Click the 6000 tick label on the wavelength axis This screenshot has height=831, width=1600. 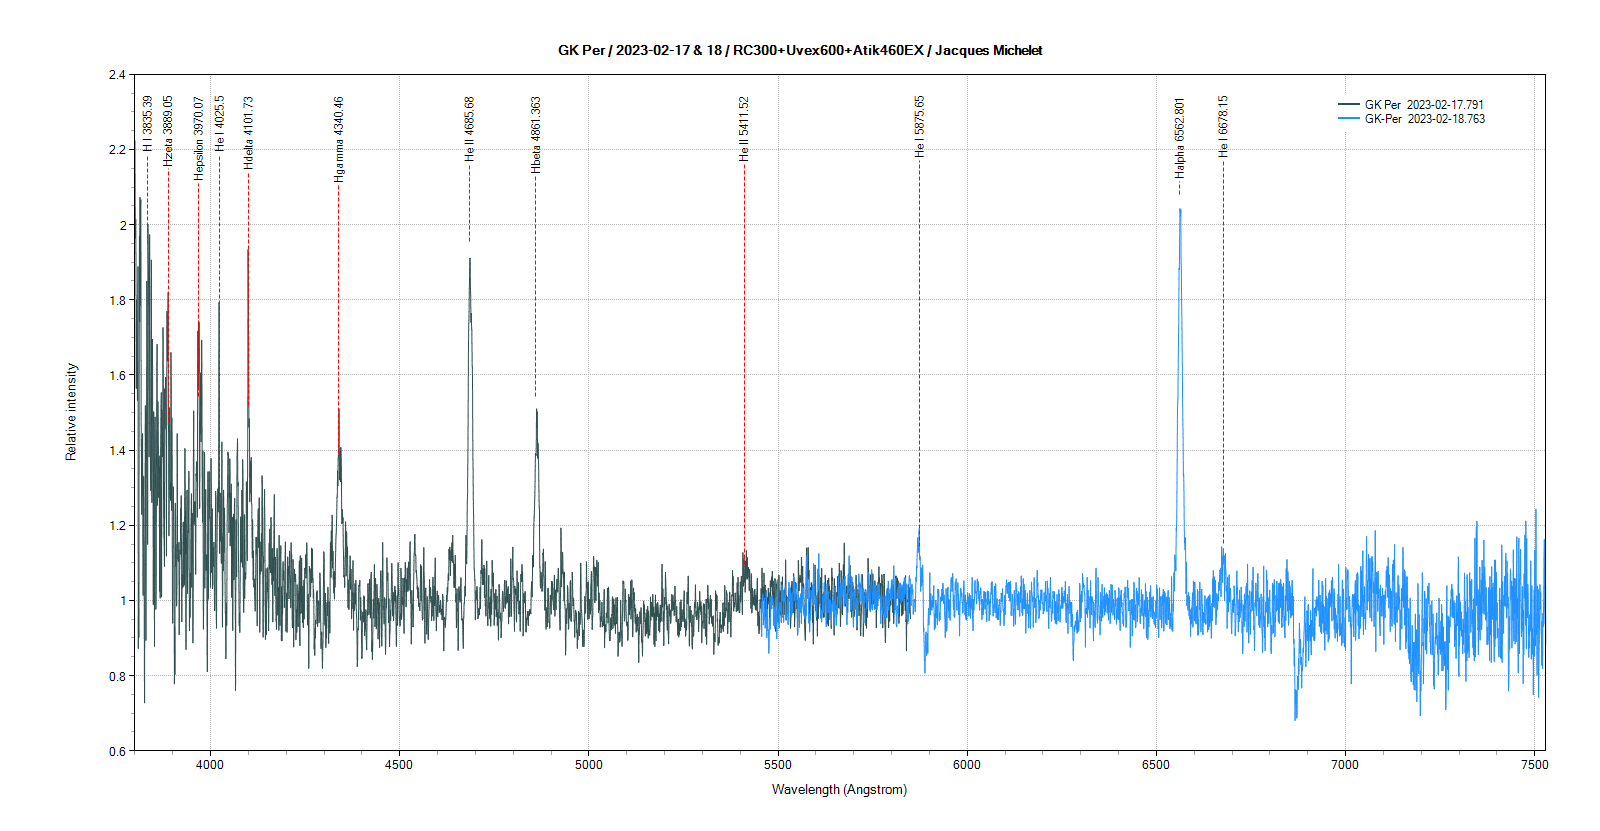coord(966,765)
